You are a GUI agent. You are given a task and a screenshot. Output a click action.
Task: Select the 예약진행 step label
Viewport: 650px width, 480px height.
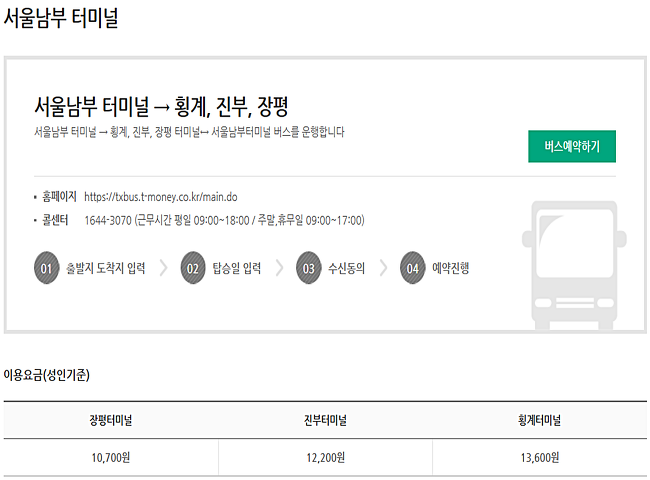pos(451,268)
